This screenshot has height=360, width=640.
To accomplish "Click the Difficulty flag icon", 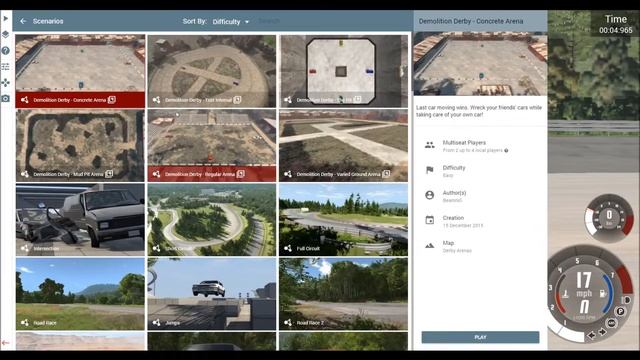I will tap(429, 170).
